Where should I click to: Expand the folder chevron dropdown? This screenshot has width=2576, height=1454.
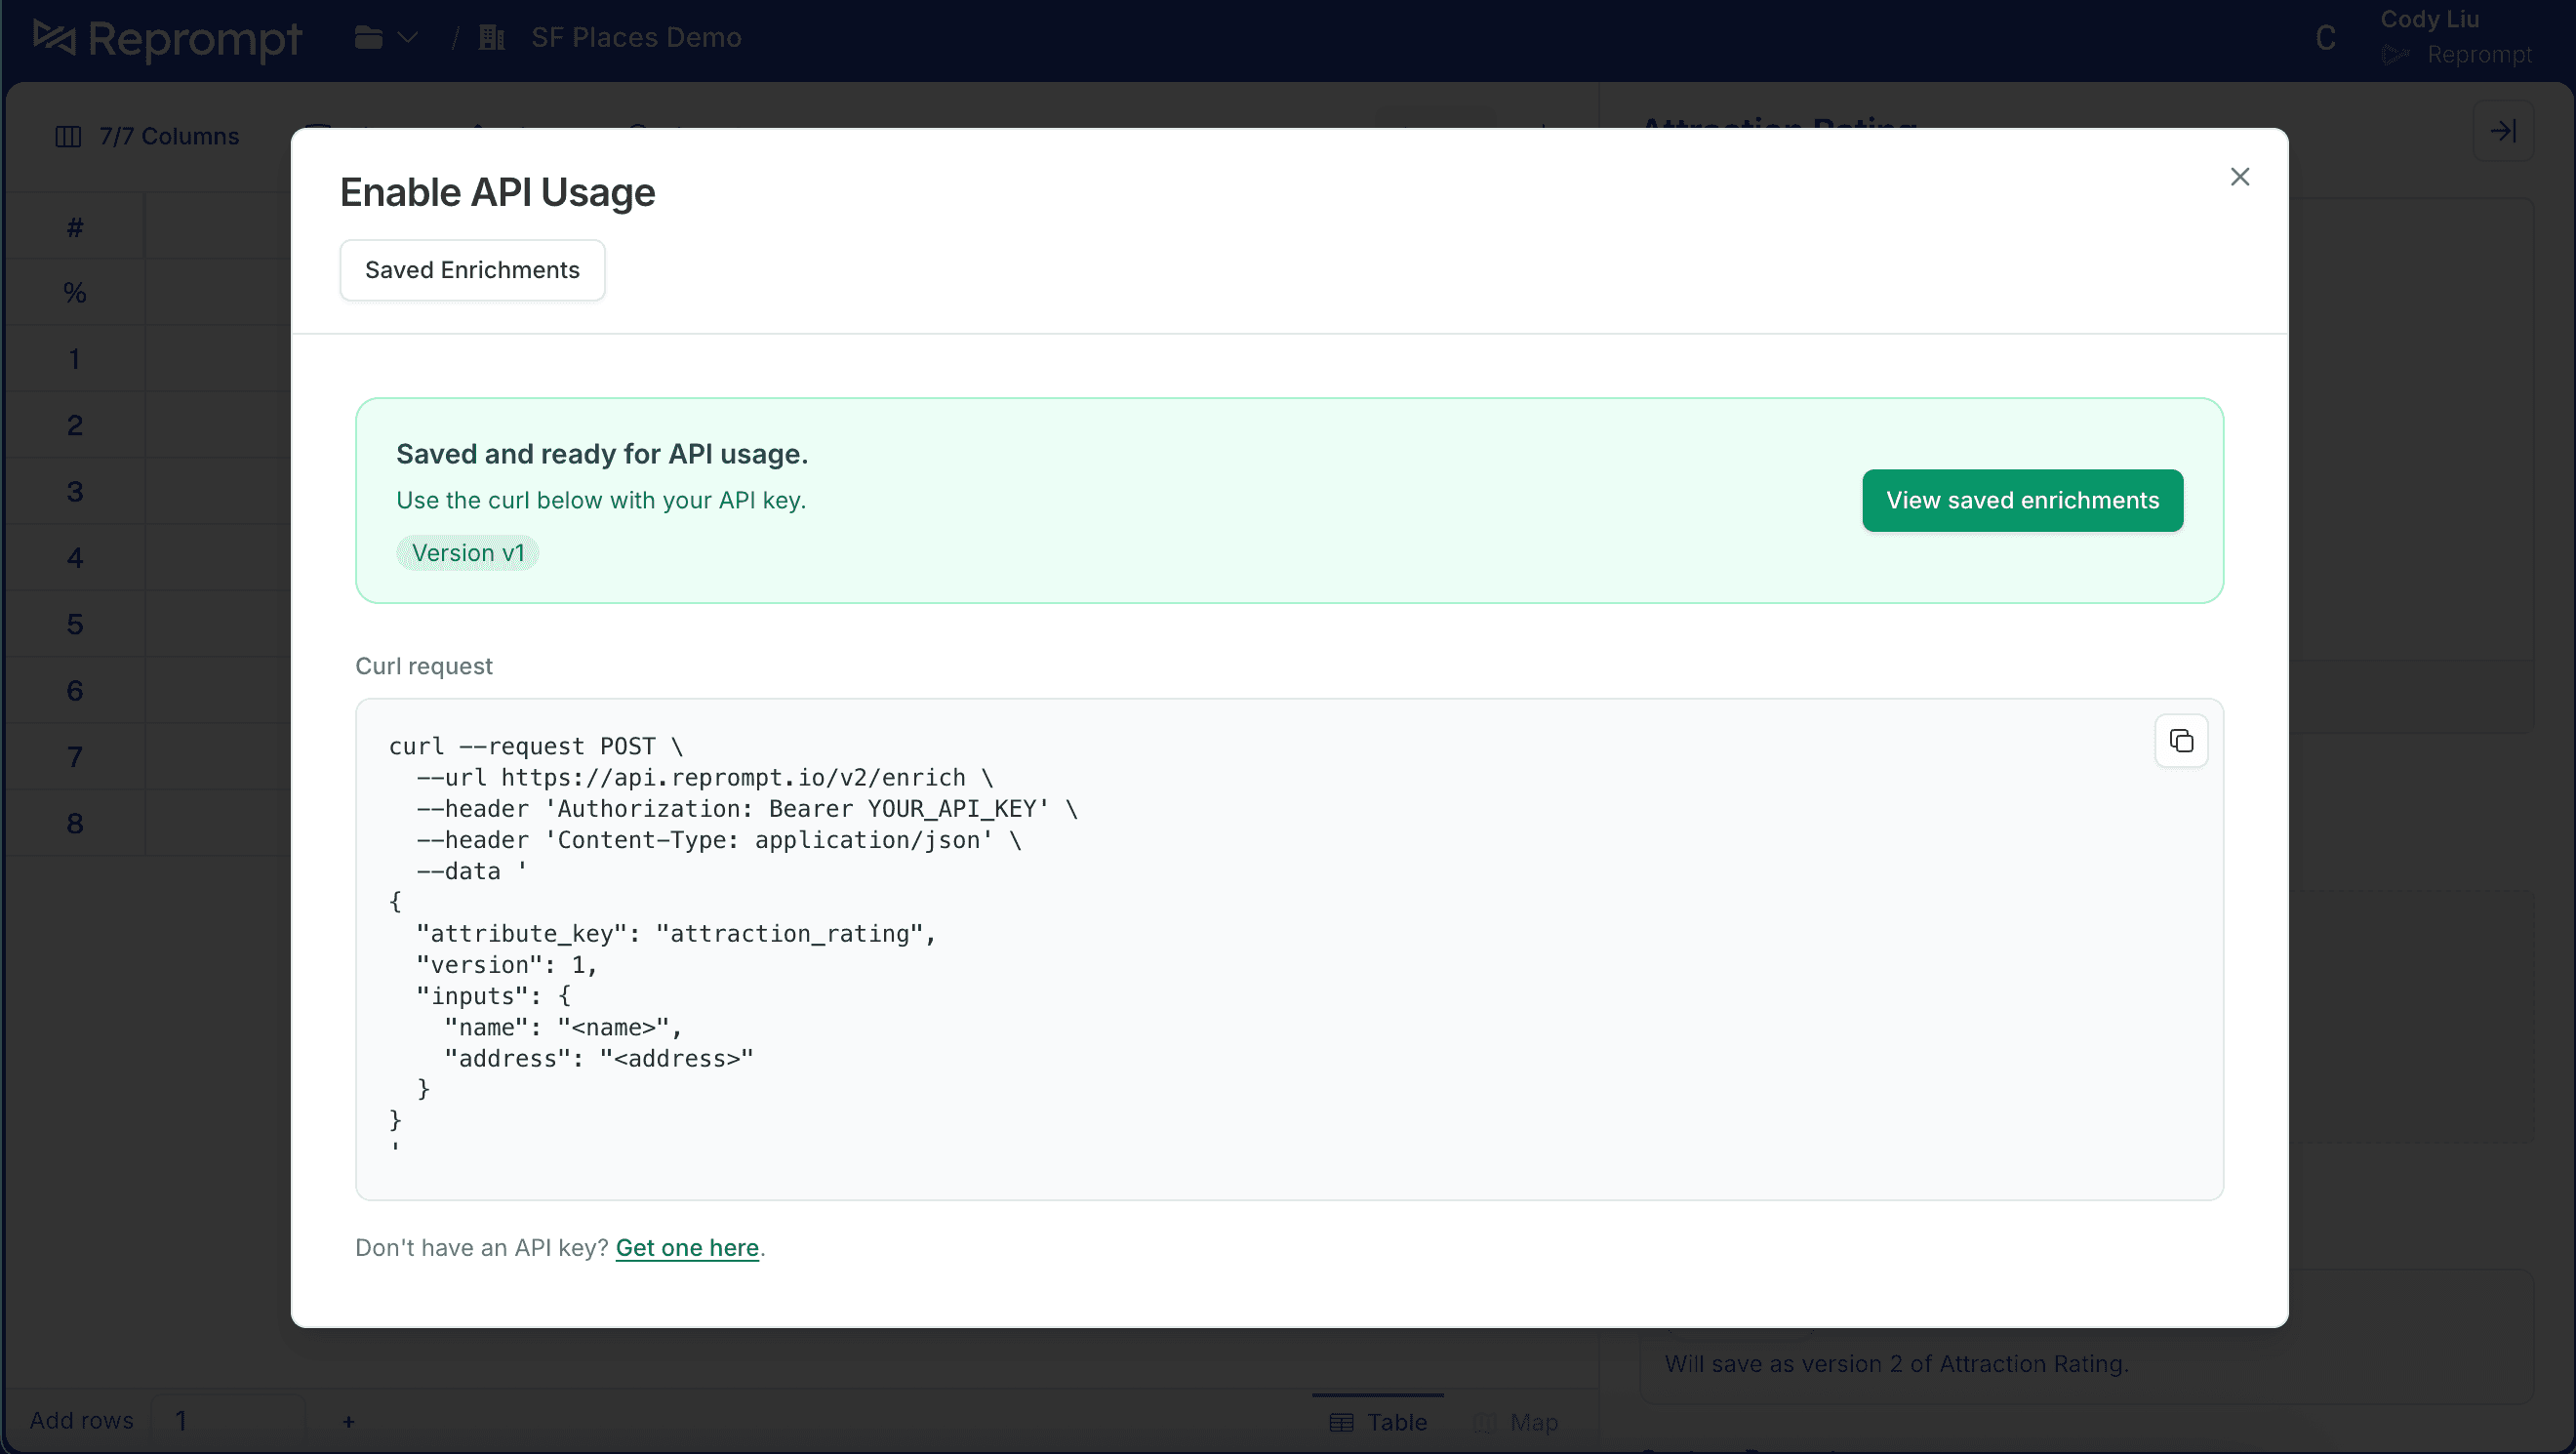[x=409, y=37]
